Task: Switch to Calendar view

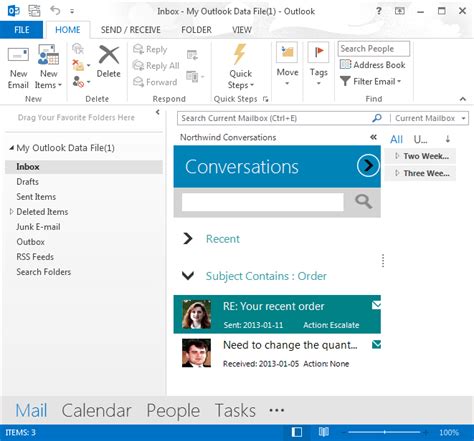Action: [96, 410]
